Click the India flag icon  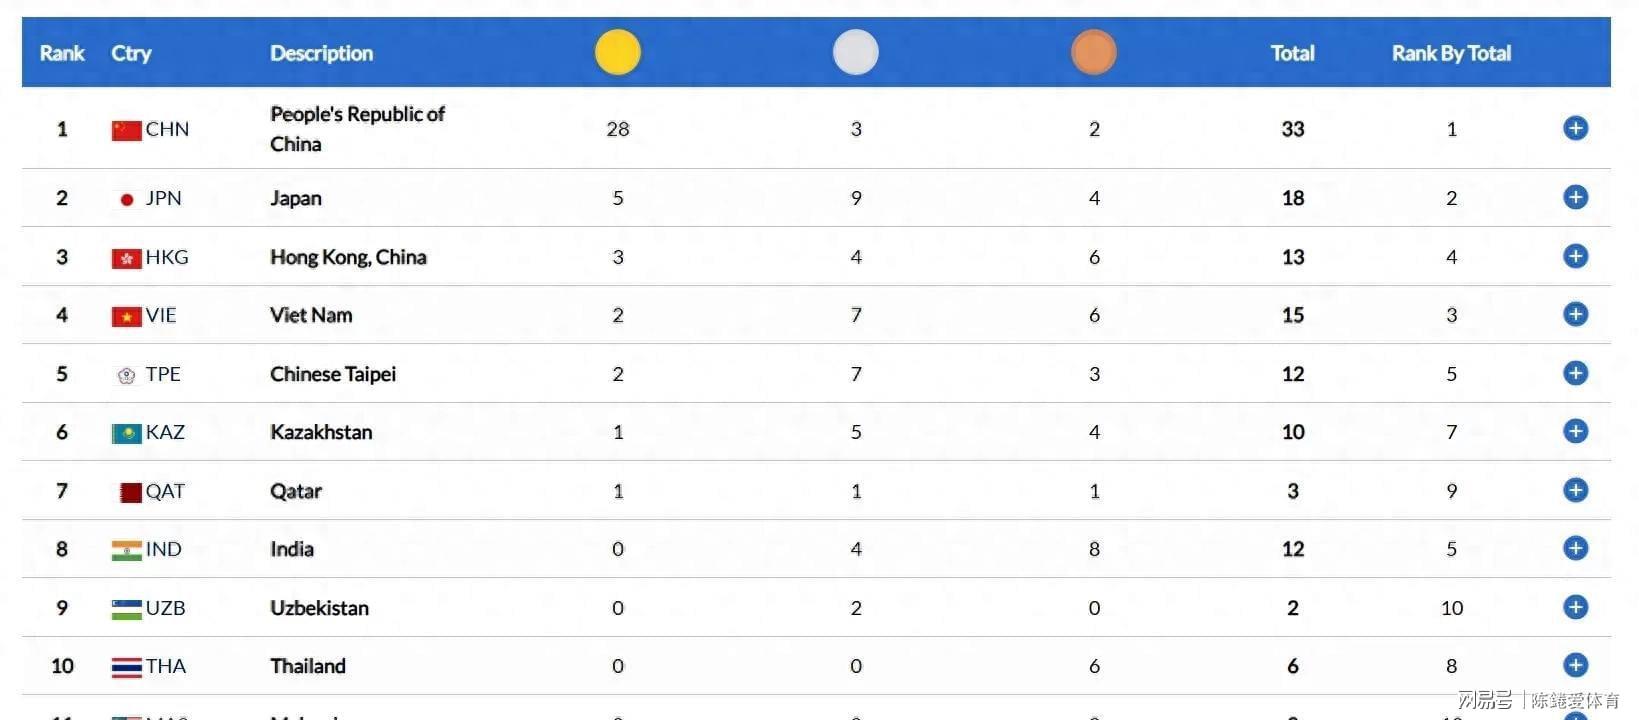(126, 550)
